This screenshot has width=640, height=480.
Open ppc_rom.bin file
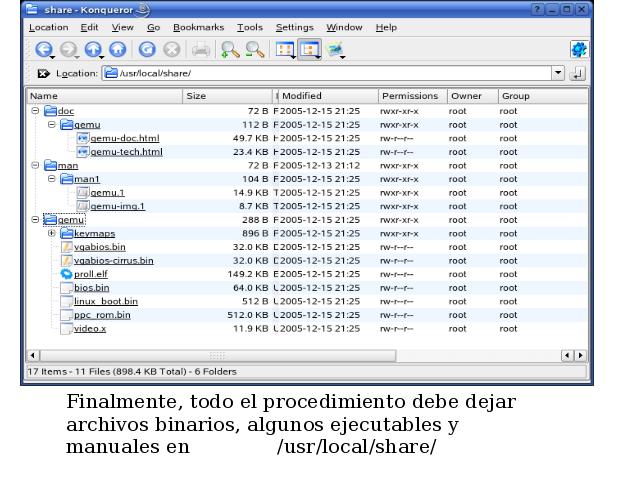pos(102,315)
